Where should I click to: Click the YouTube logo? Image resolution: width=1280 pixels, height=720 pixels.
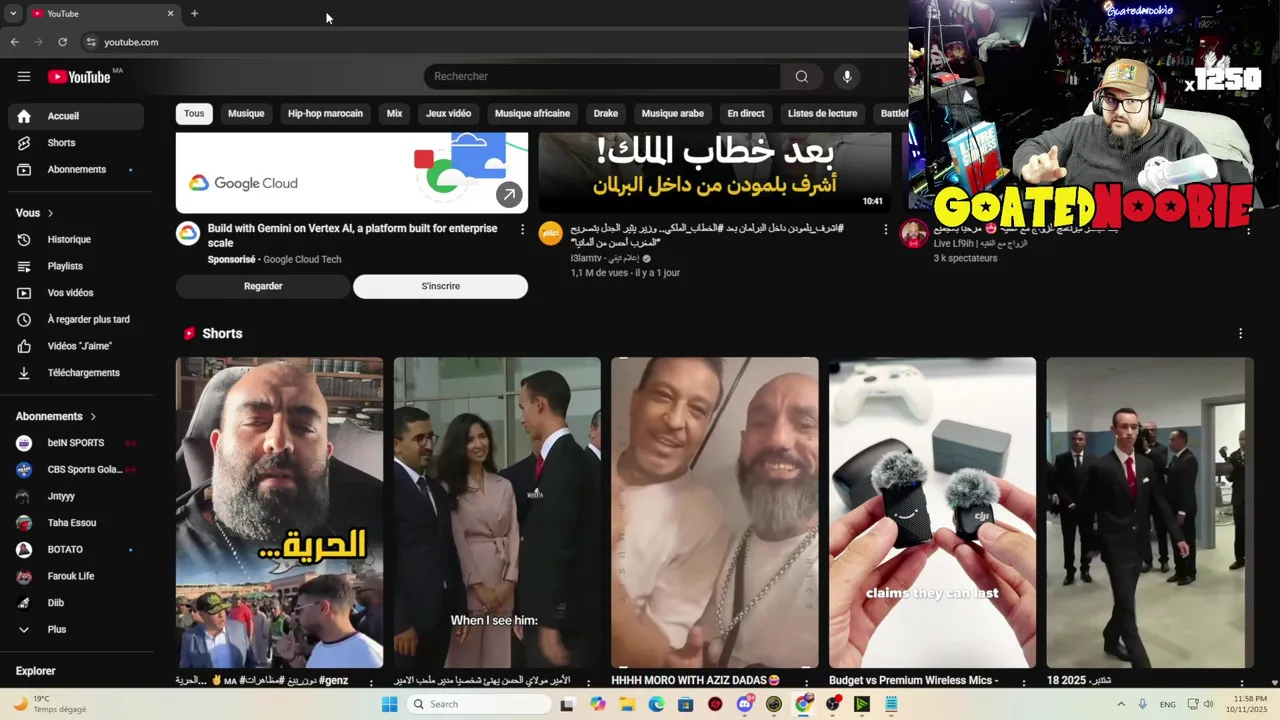(x=79, y=77)
